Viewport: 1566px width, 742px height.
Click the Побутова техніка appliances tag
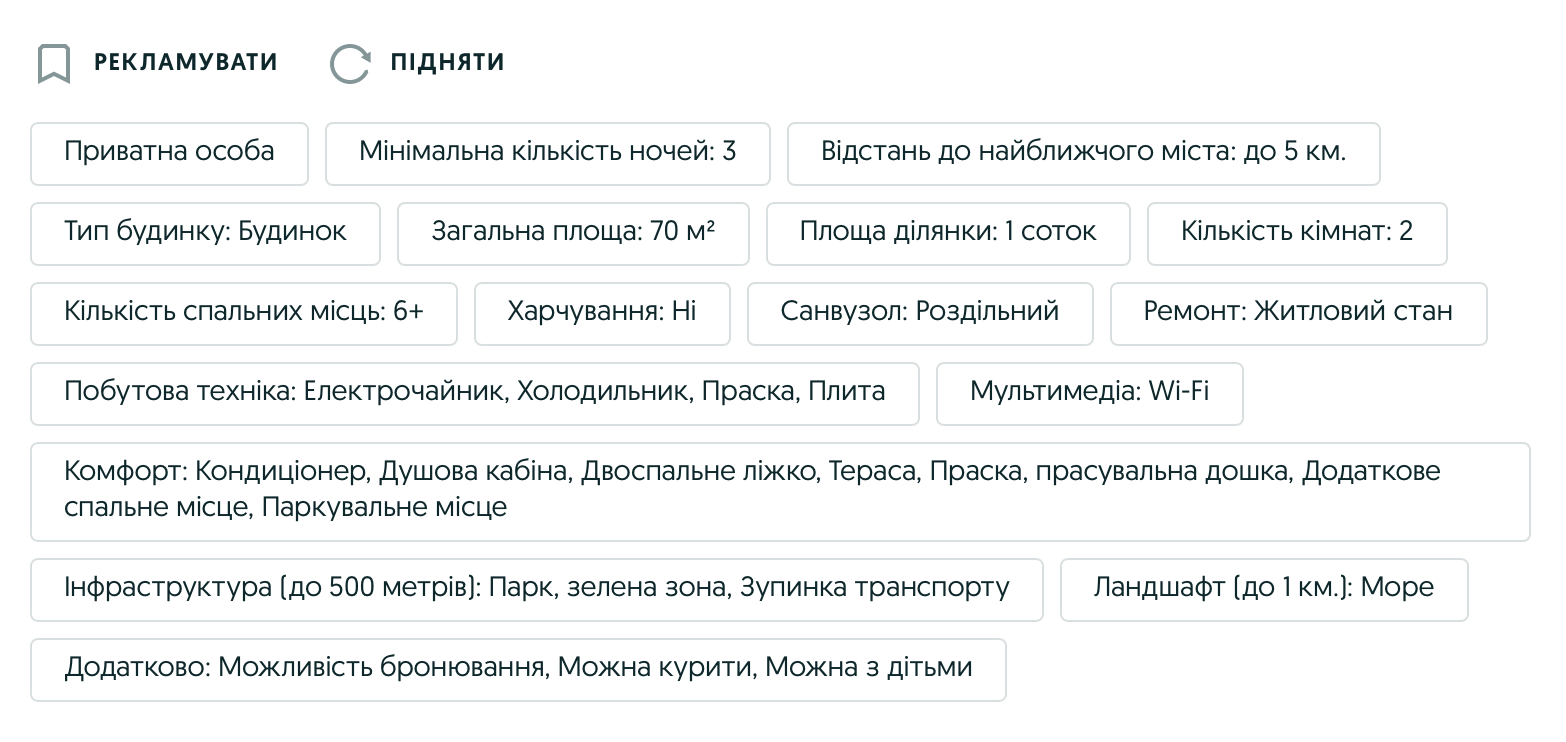pos(474,393)
